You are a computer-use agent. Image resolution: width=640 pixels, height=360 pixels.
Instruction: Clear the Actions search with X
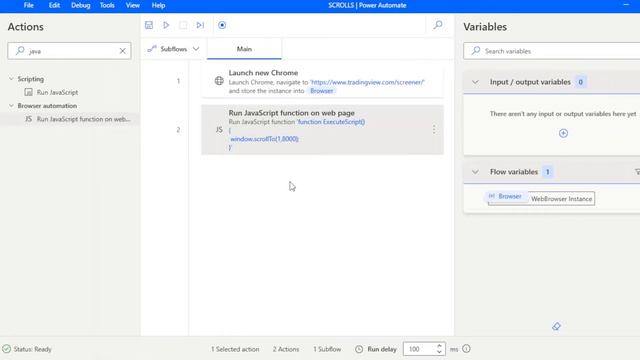pyautogui.click(x=122, y=51)
